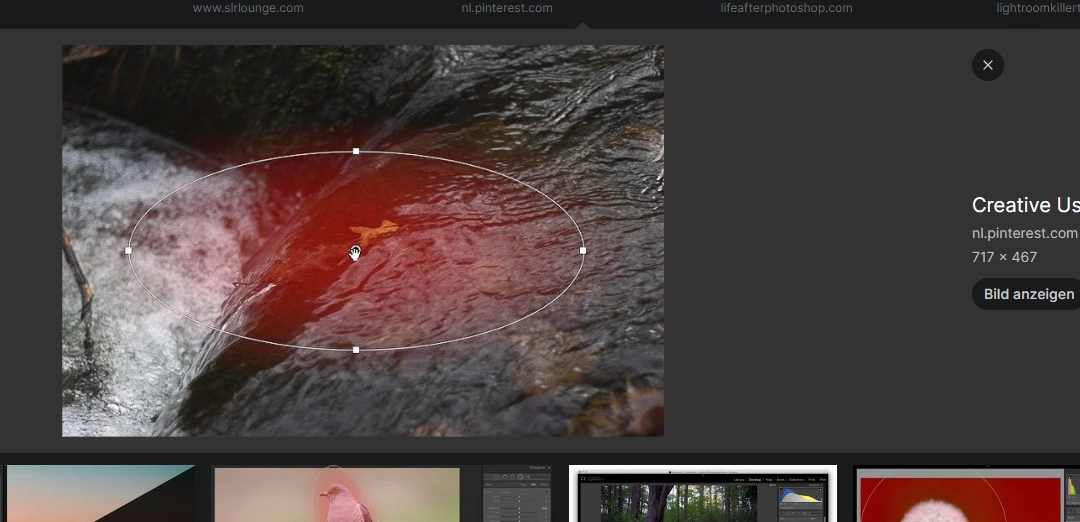Viewport: 1080px width, 522px height.
Task: Open the forest Lightroom screenshot thumbnail
Action: pos(703,493)
